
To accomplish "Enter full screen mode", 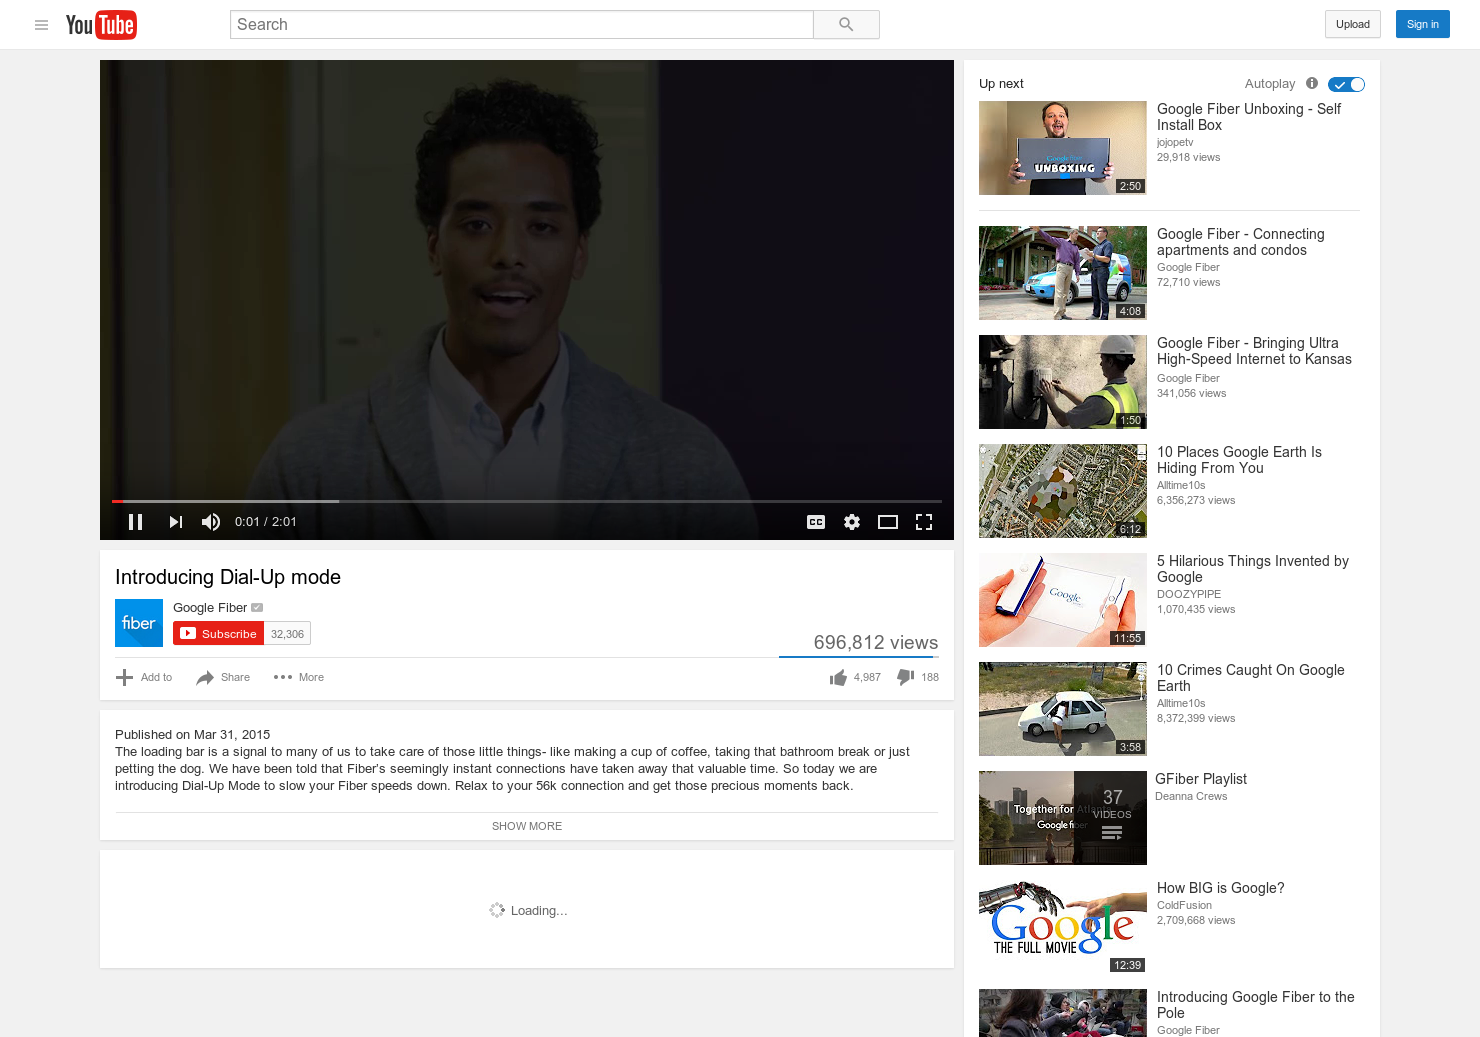I will coord(924,522).
